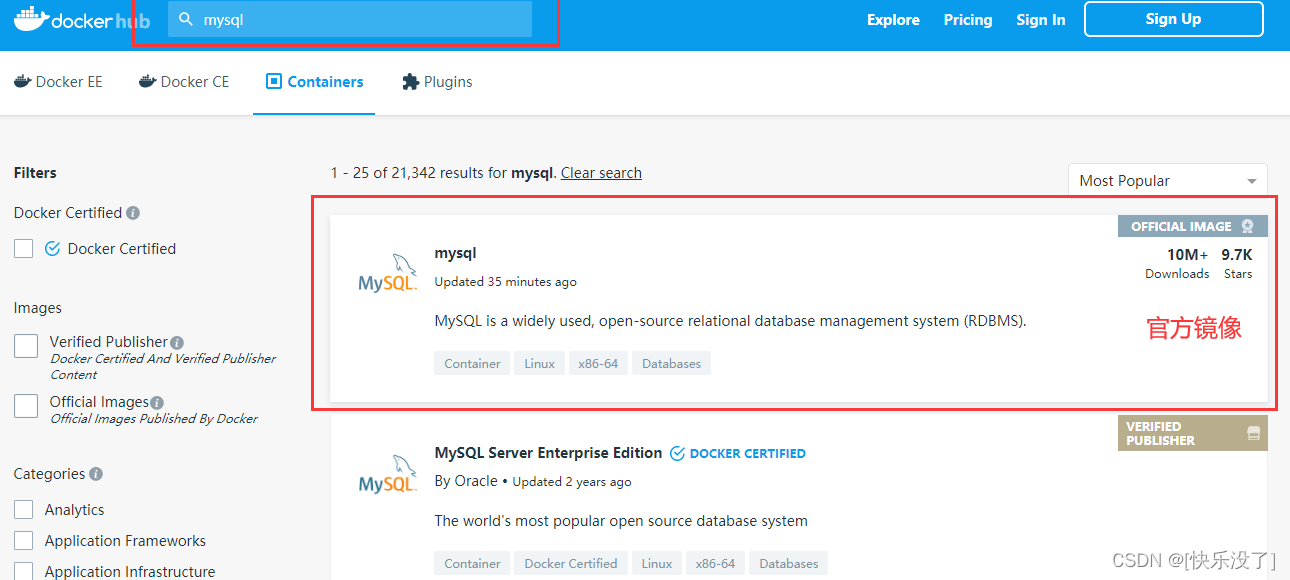Click the x86-64 tag on the mysql card
The height and width of the screenshot is (580, 1290).
click(598, 364)
